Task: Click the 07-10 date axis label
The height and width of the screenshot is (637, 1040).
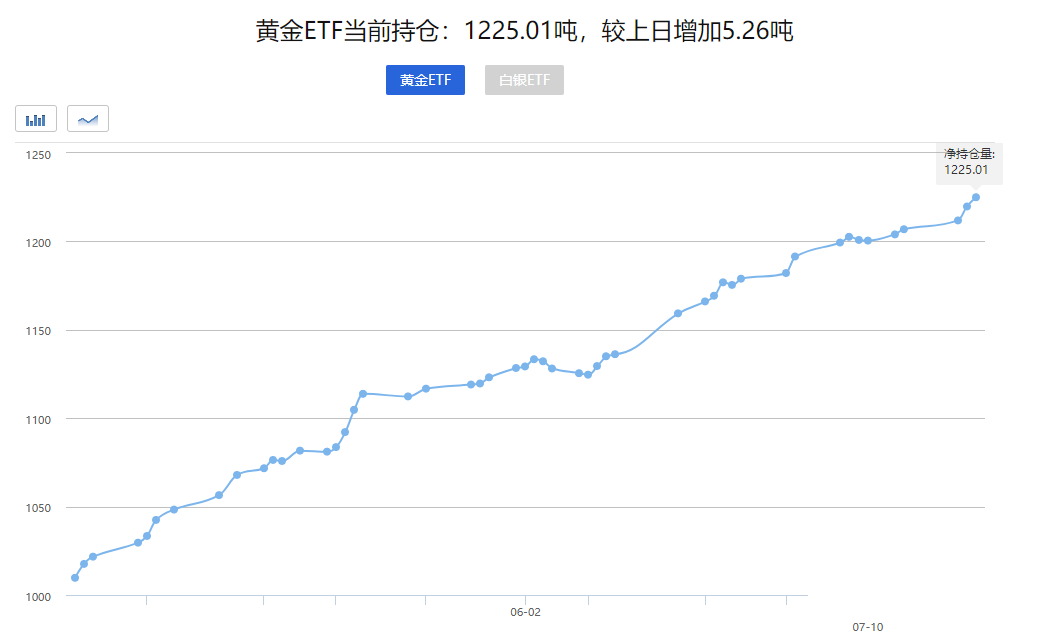Action: [868, 627]
